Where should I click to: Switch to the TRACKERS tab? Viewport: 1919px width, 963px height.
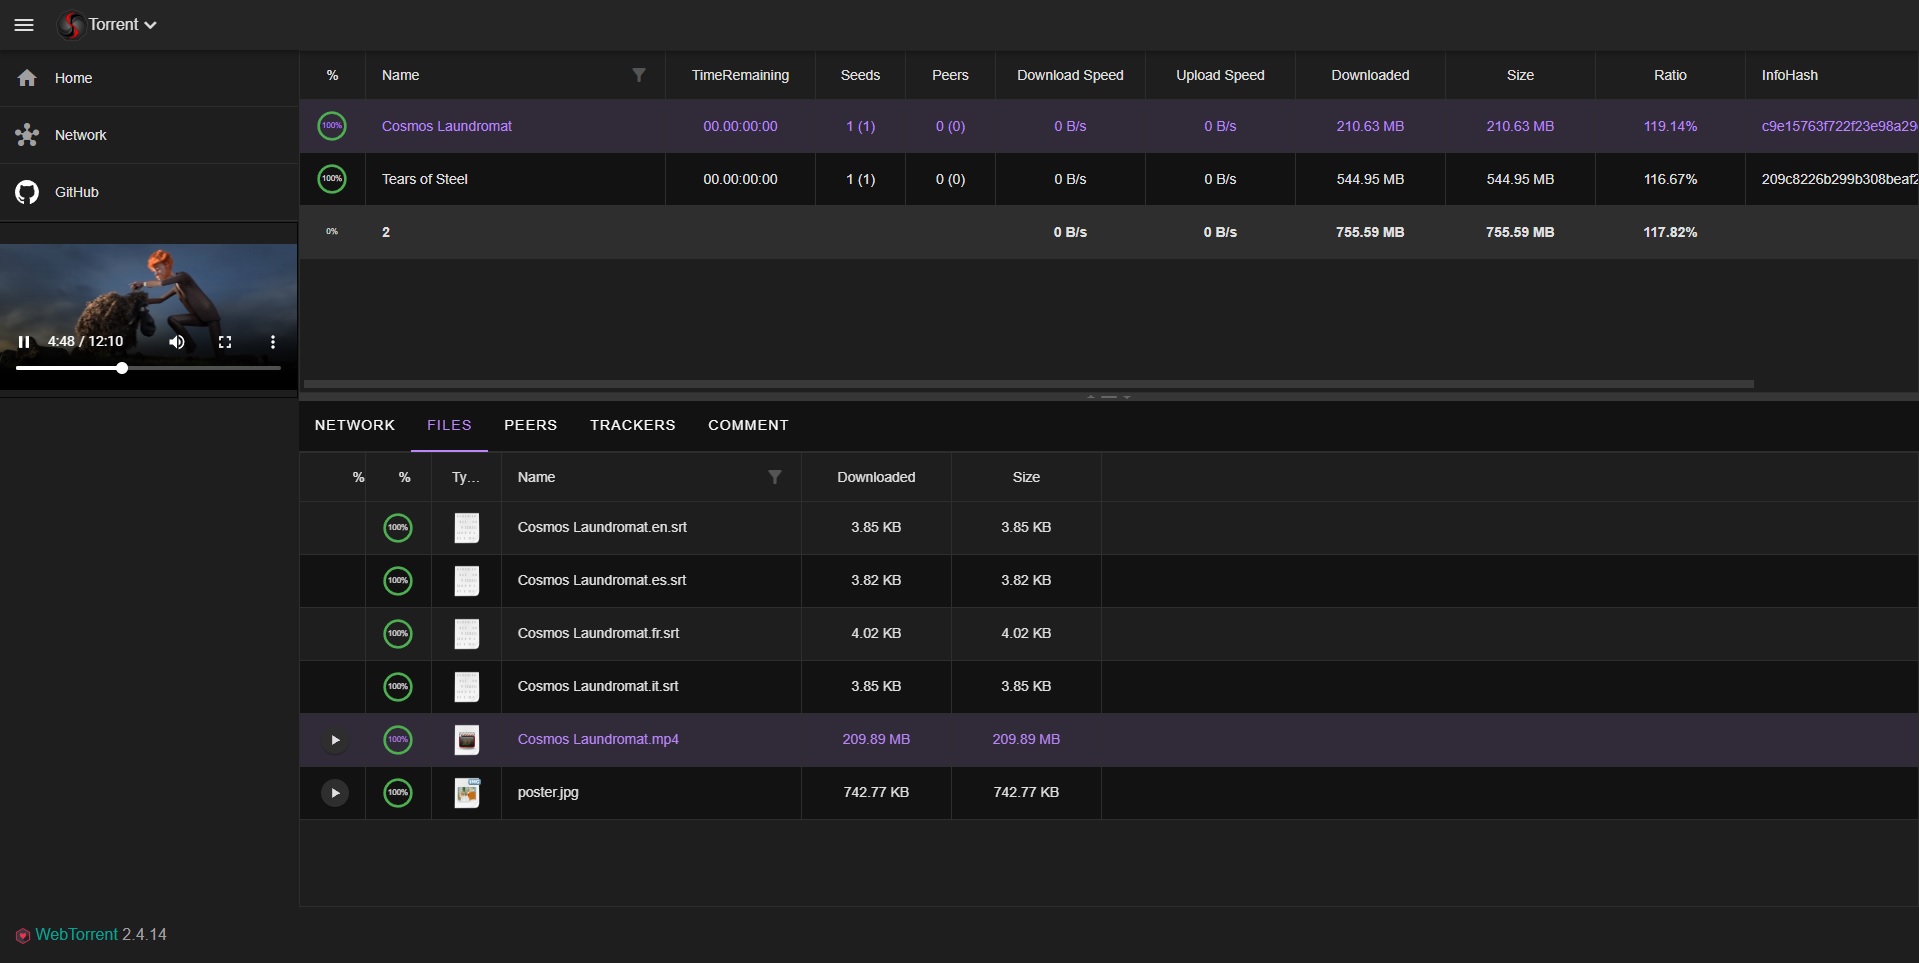point(633,425)
